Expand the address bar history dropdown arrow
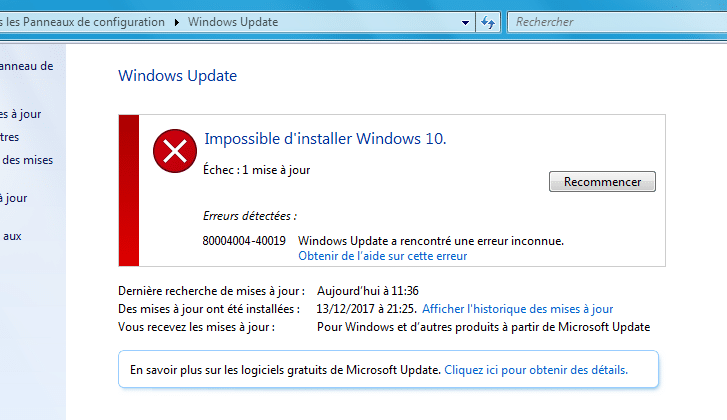 point(465,22)
